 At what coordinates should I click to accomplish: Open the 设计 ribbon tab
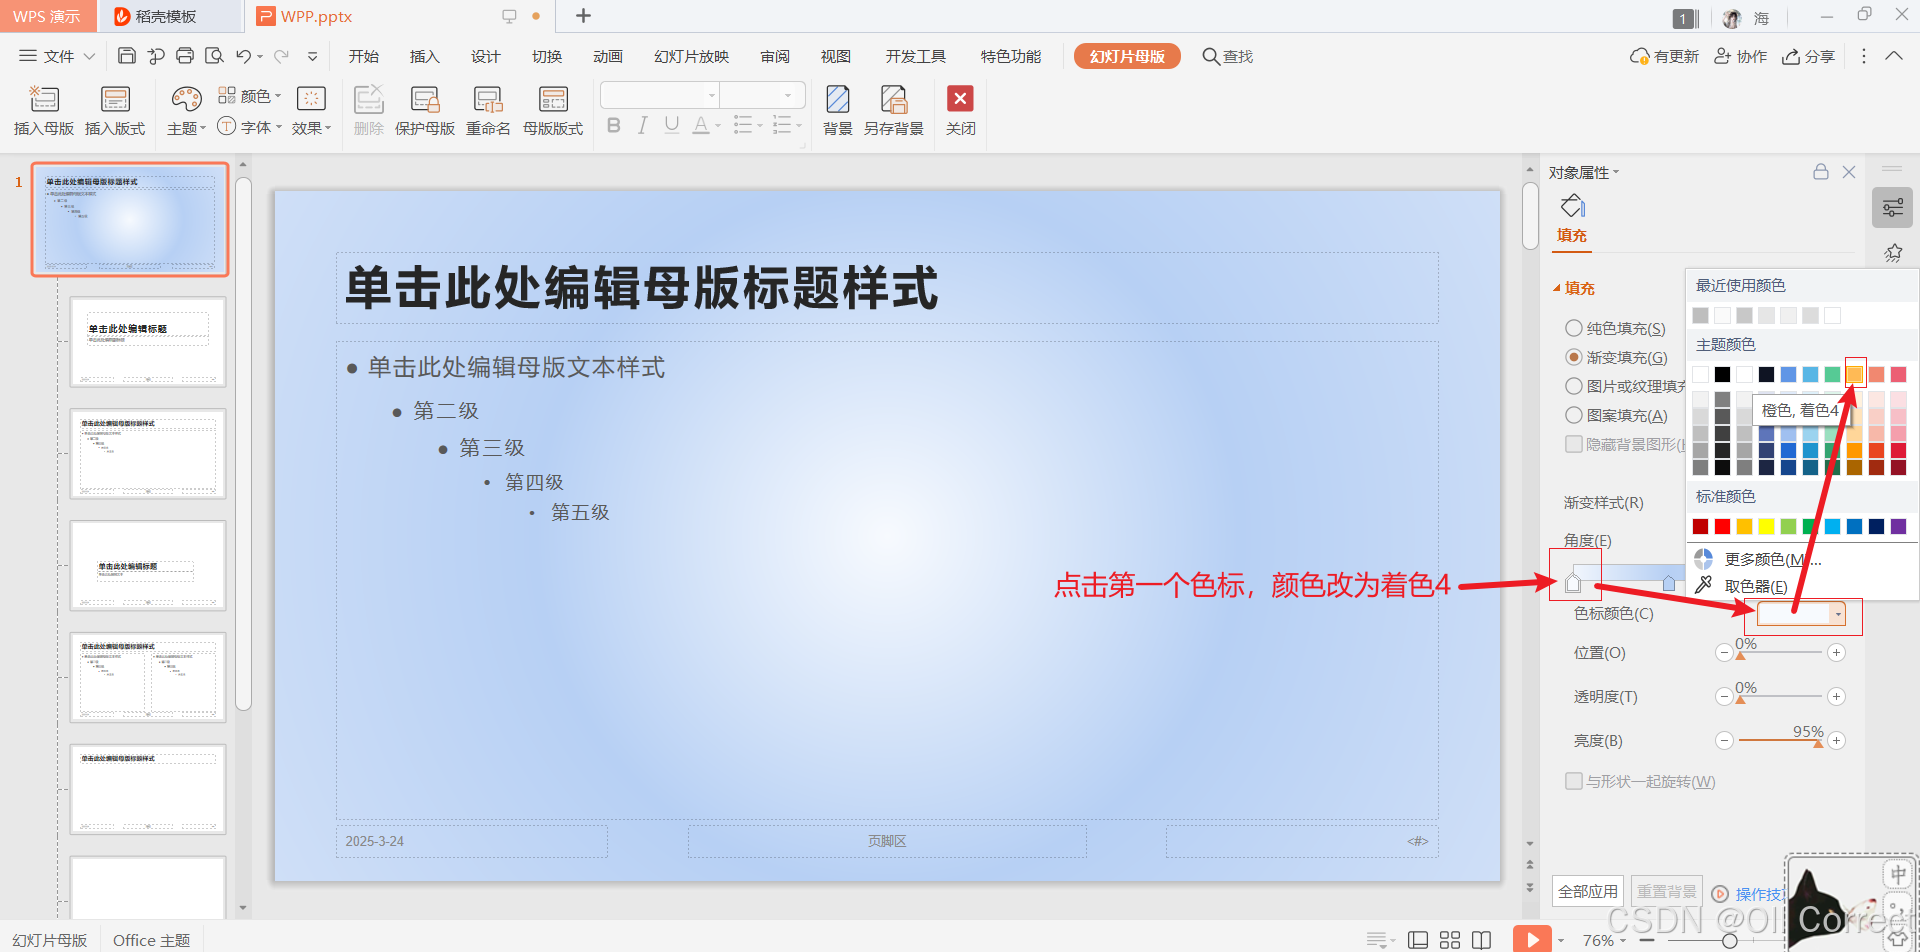pyautogui.click(x=486, y=56)
